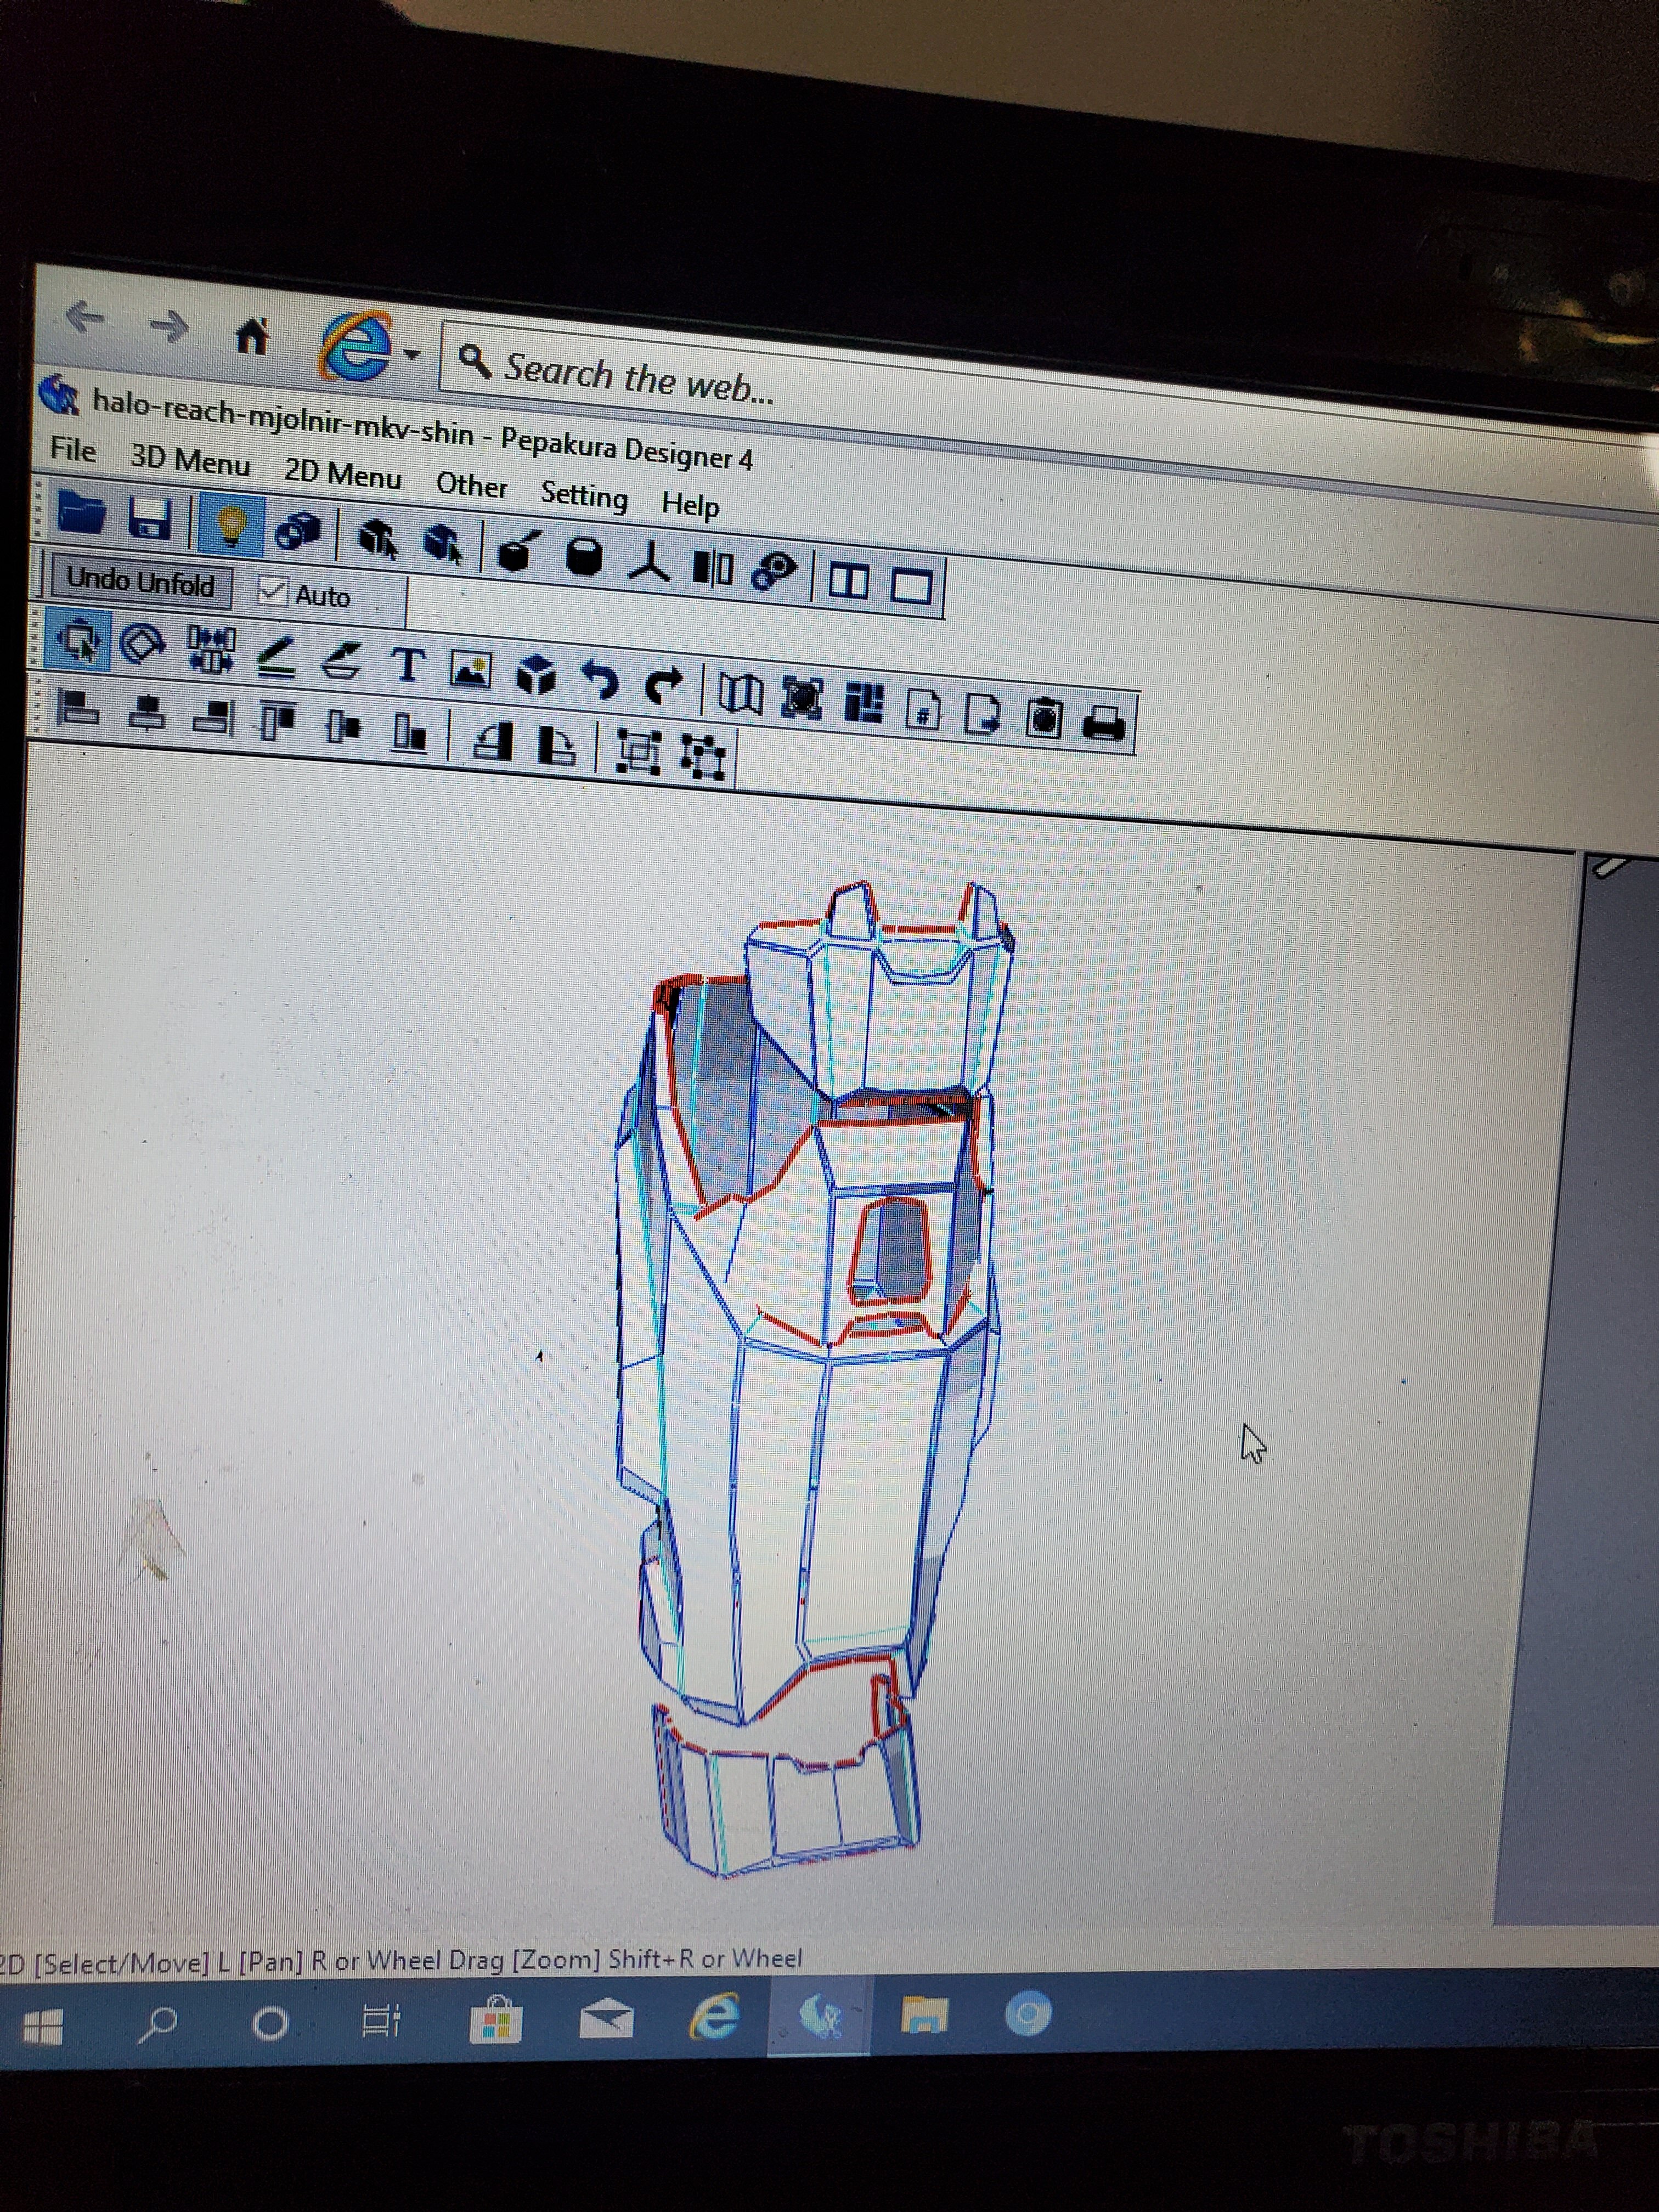Screen dimensions: 1659x2212
Task: Toggle the light bulb lighting icon
Action: 231,525
